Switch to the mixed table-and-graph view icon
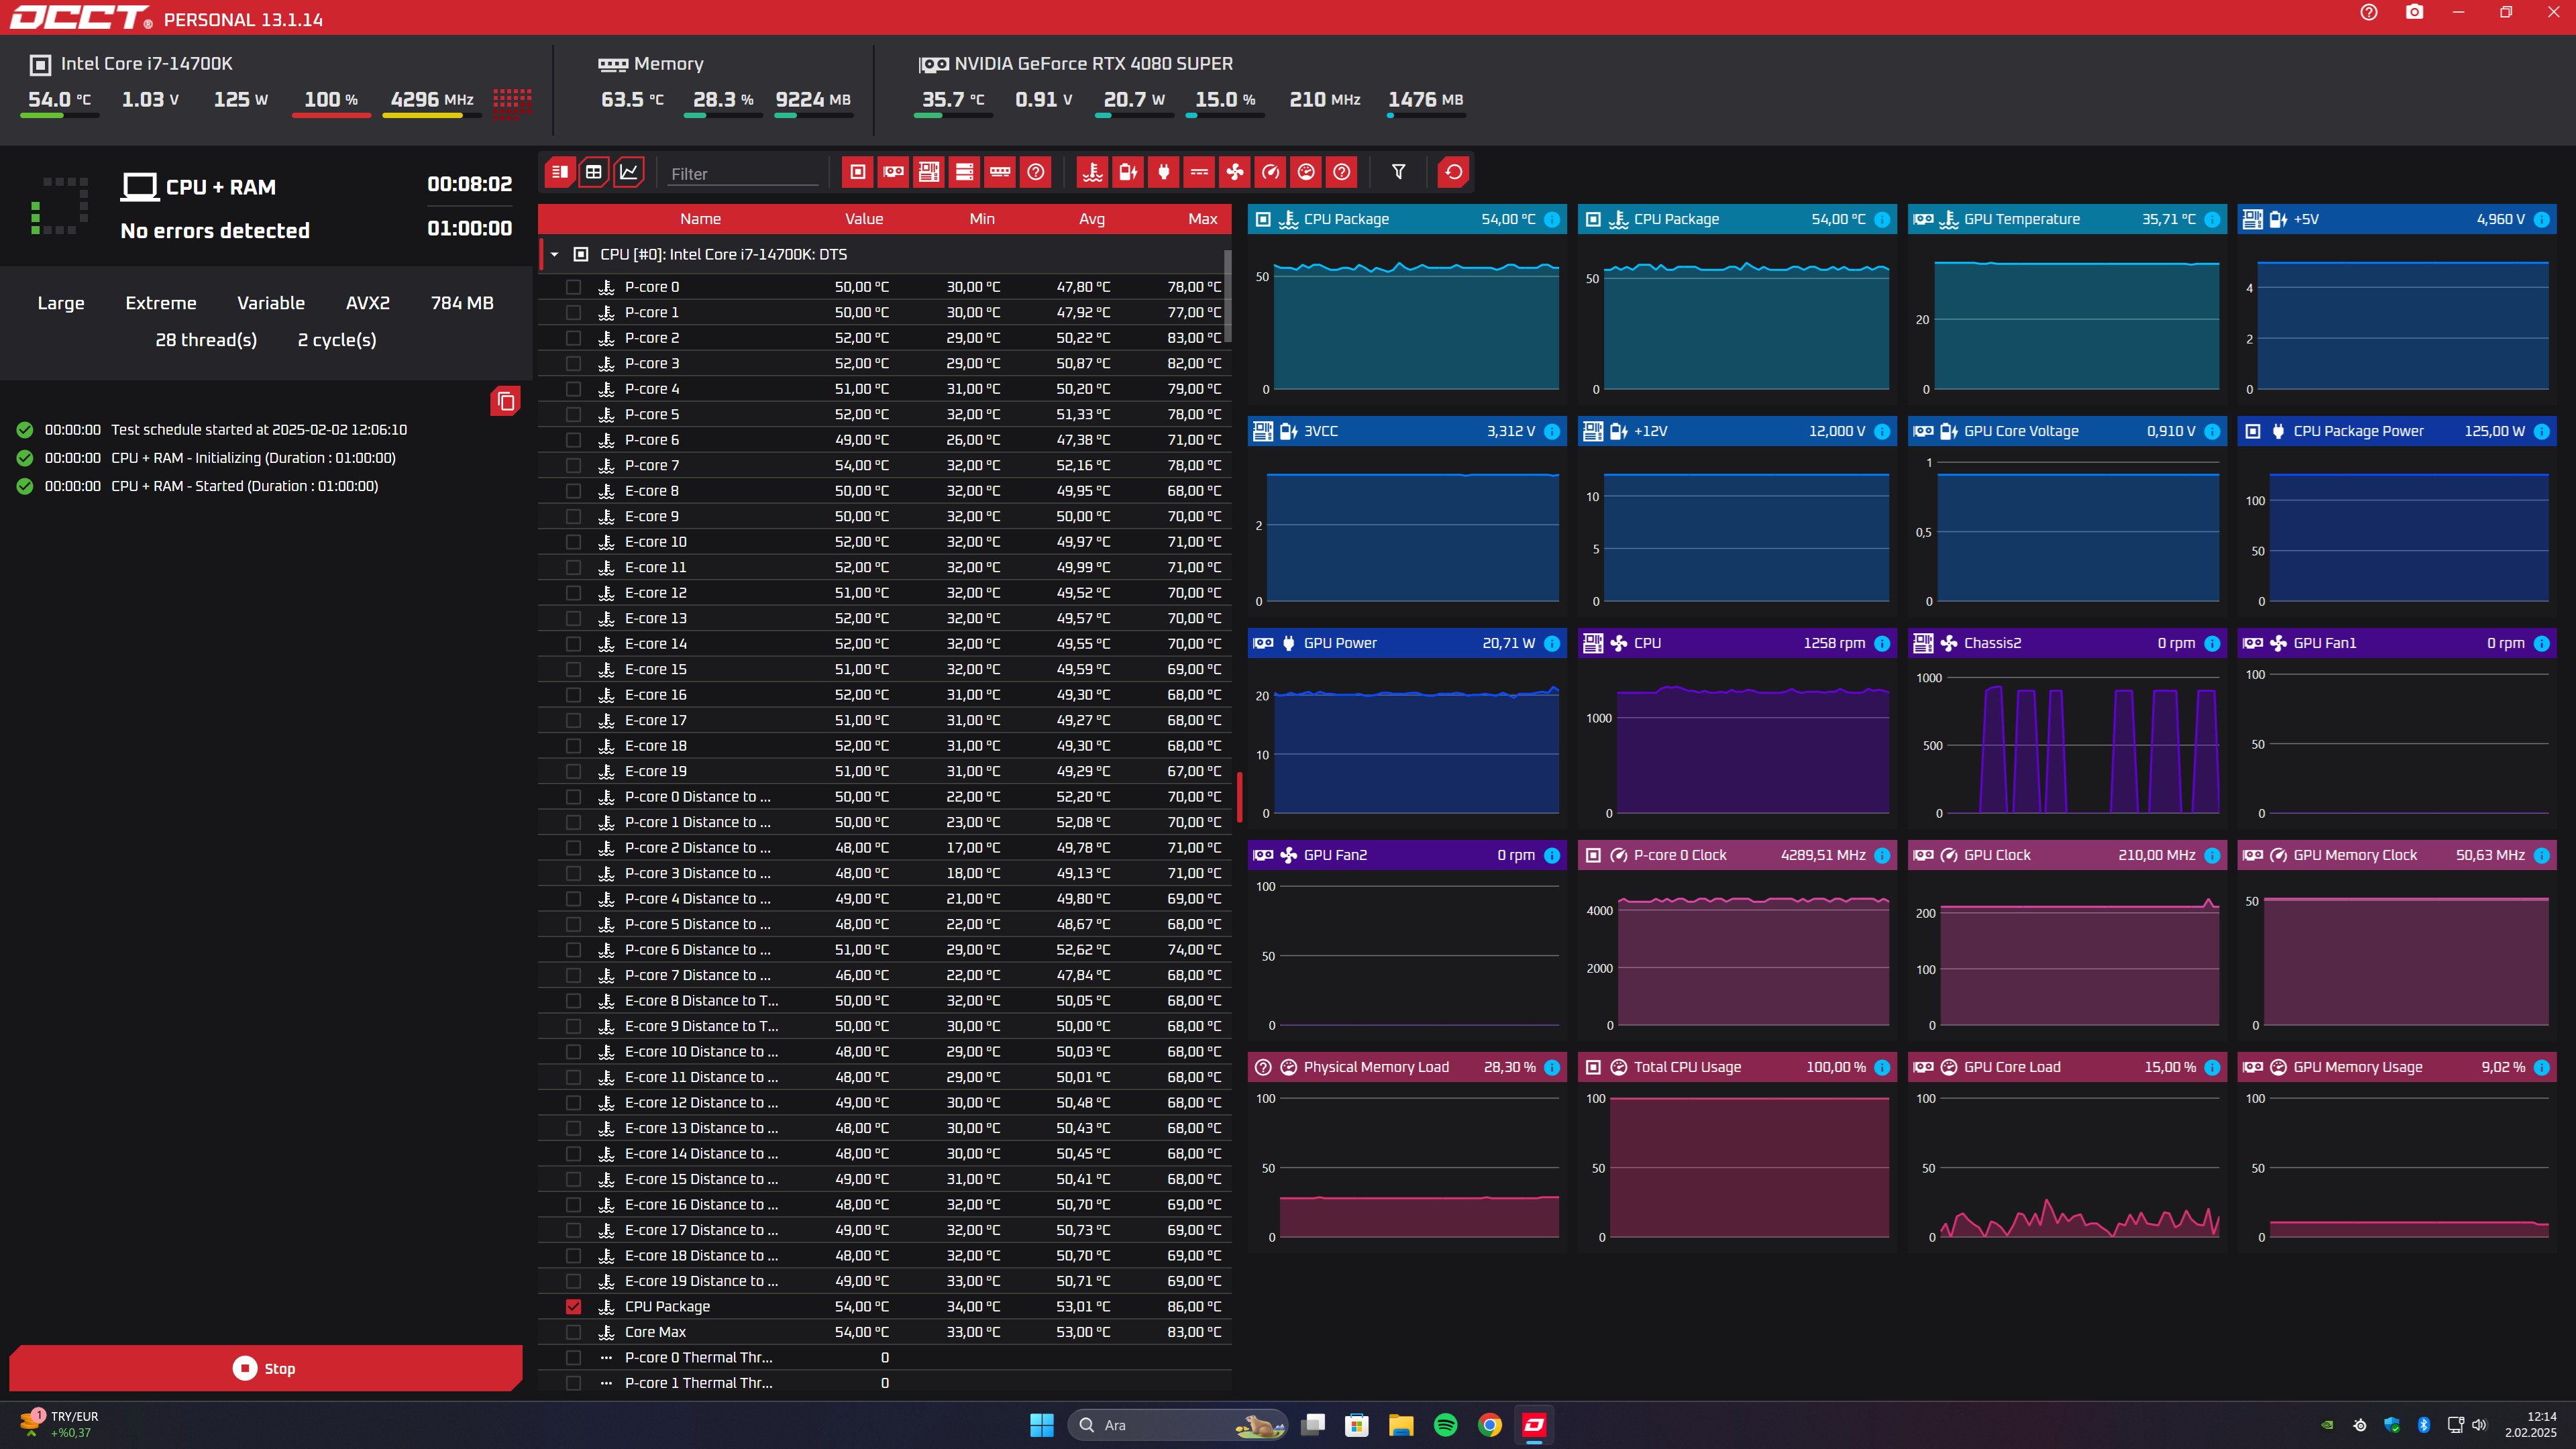The width and height of the screenshot is (2576, 1449). (x=560, y=172)
